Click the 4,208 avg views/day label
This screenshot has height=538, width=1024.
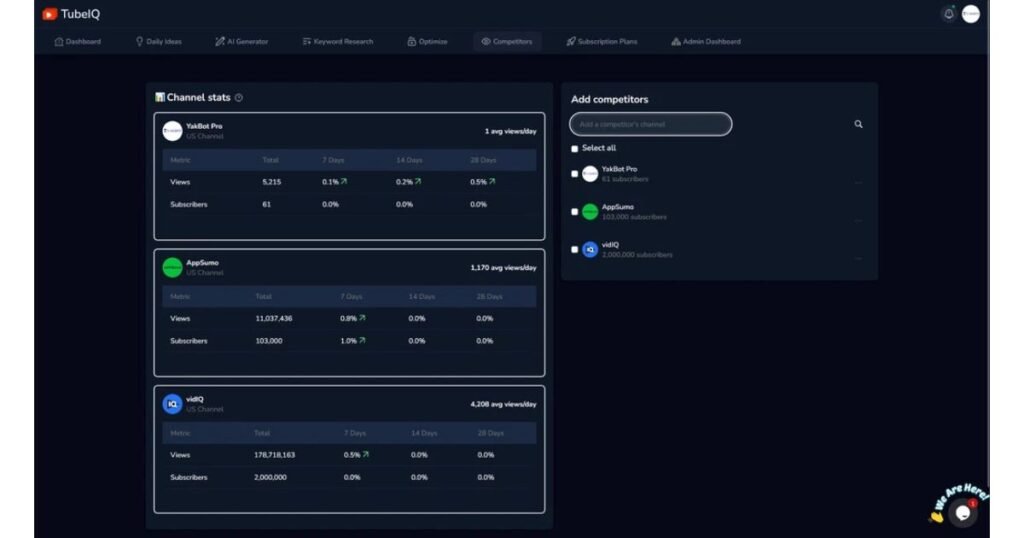click(x=504, y=404)
